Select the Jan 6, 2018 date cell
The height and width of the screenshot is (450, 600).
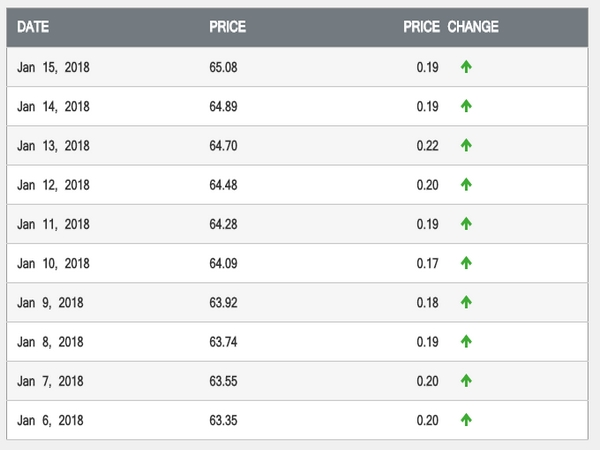pos(50,420)
